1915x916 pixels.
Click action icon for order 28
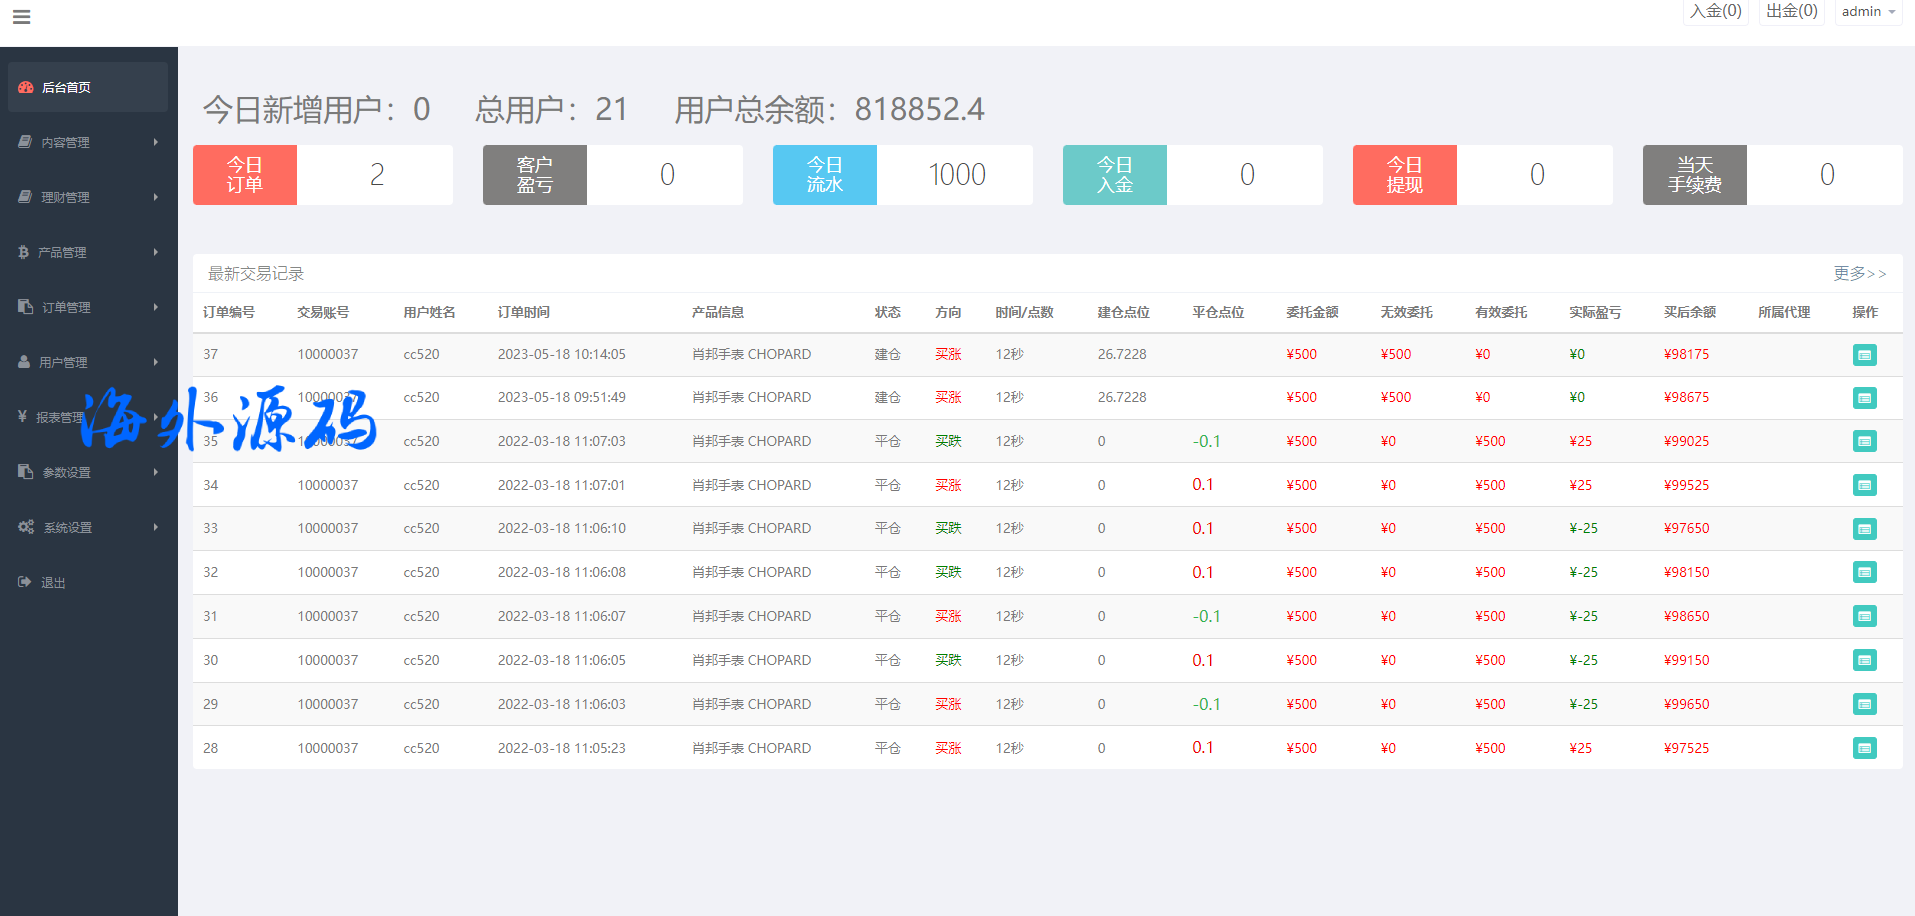point(1864,749)
